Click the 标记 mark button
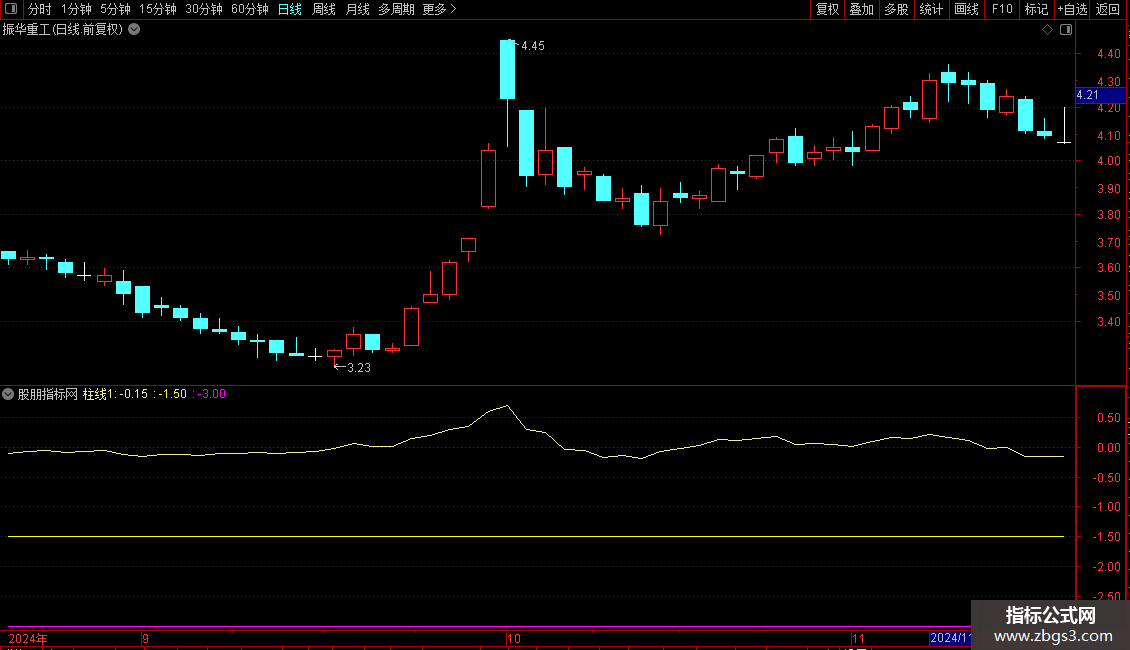Image resolution: width=1130 pixels, height=650 pixels. 1036,9
